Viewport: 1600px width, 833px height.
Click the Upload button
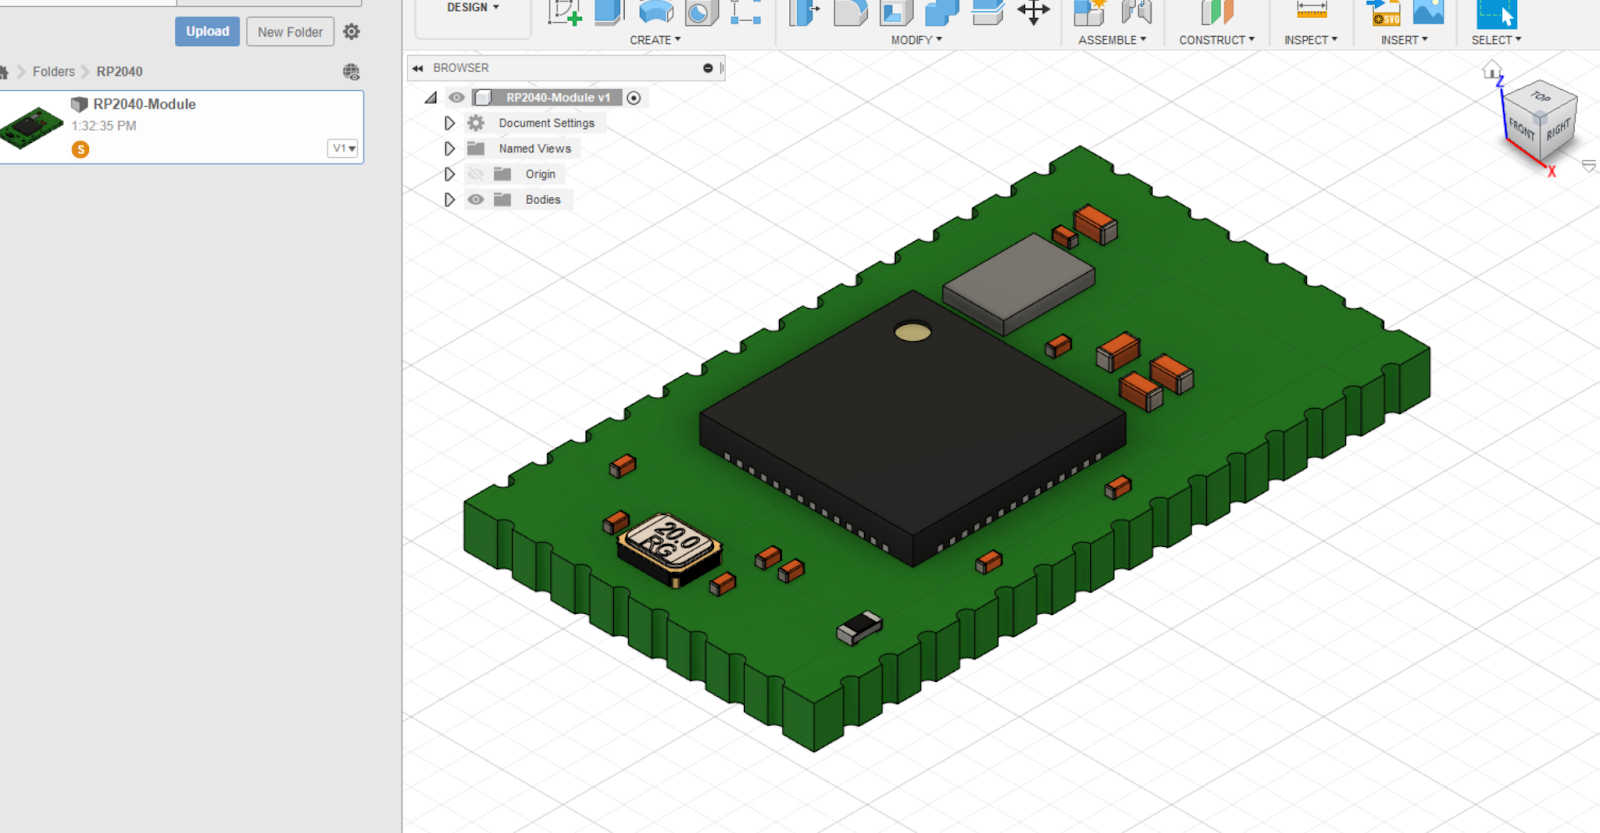207,32
